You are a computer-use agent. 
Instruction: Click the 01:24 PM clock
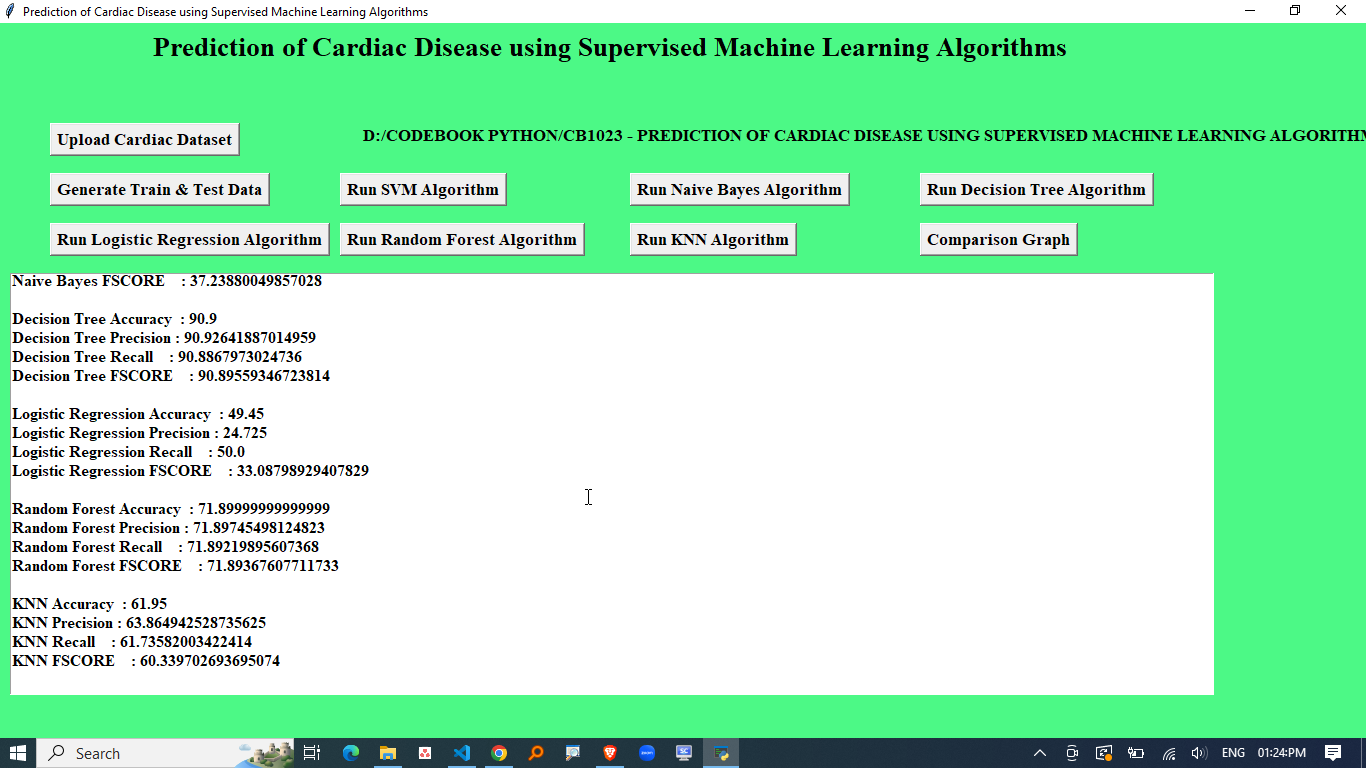(1282, 753)
